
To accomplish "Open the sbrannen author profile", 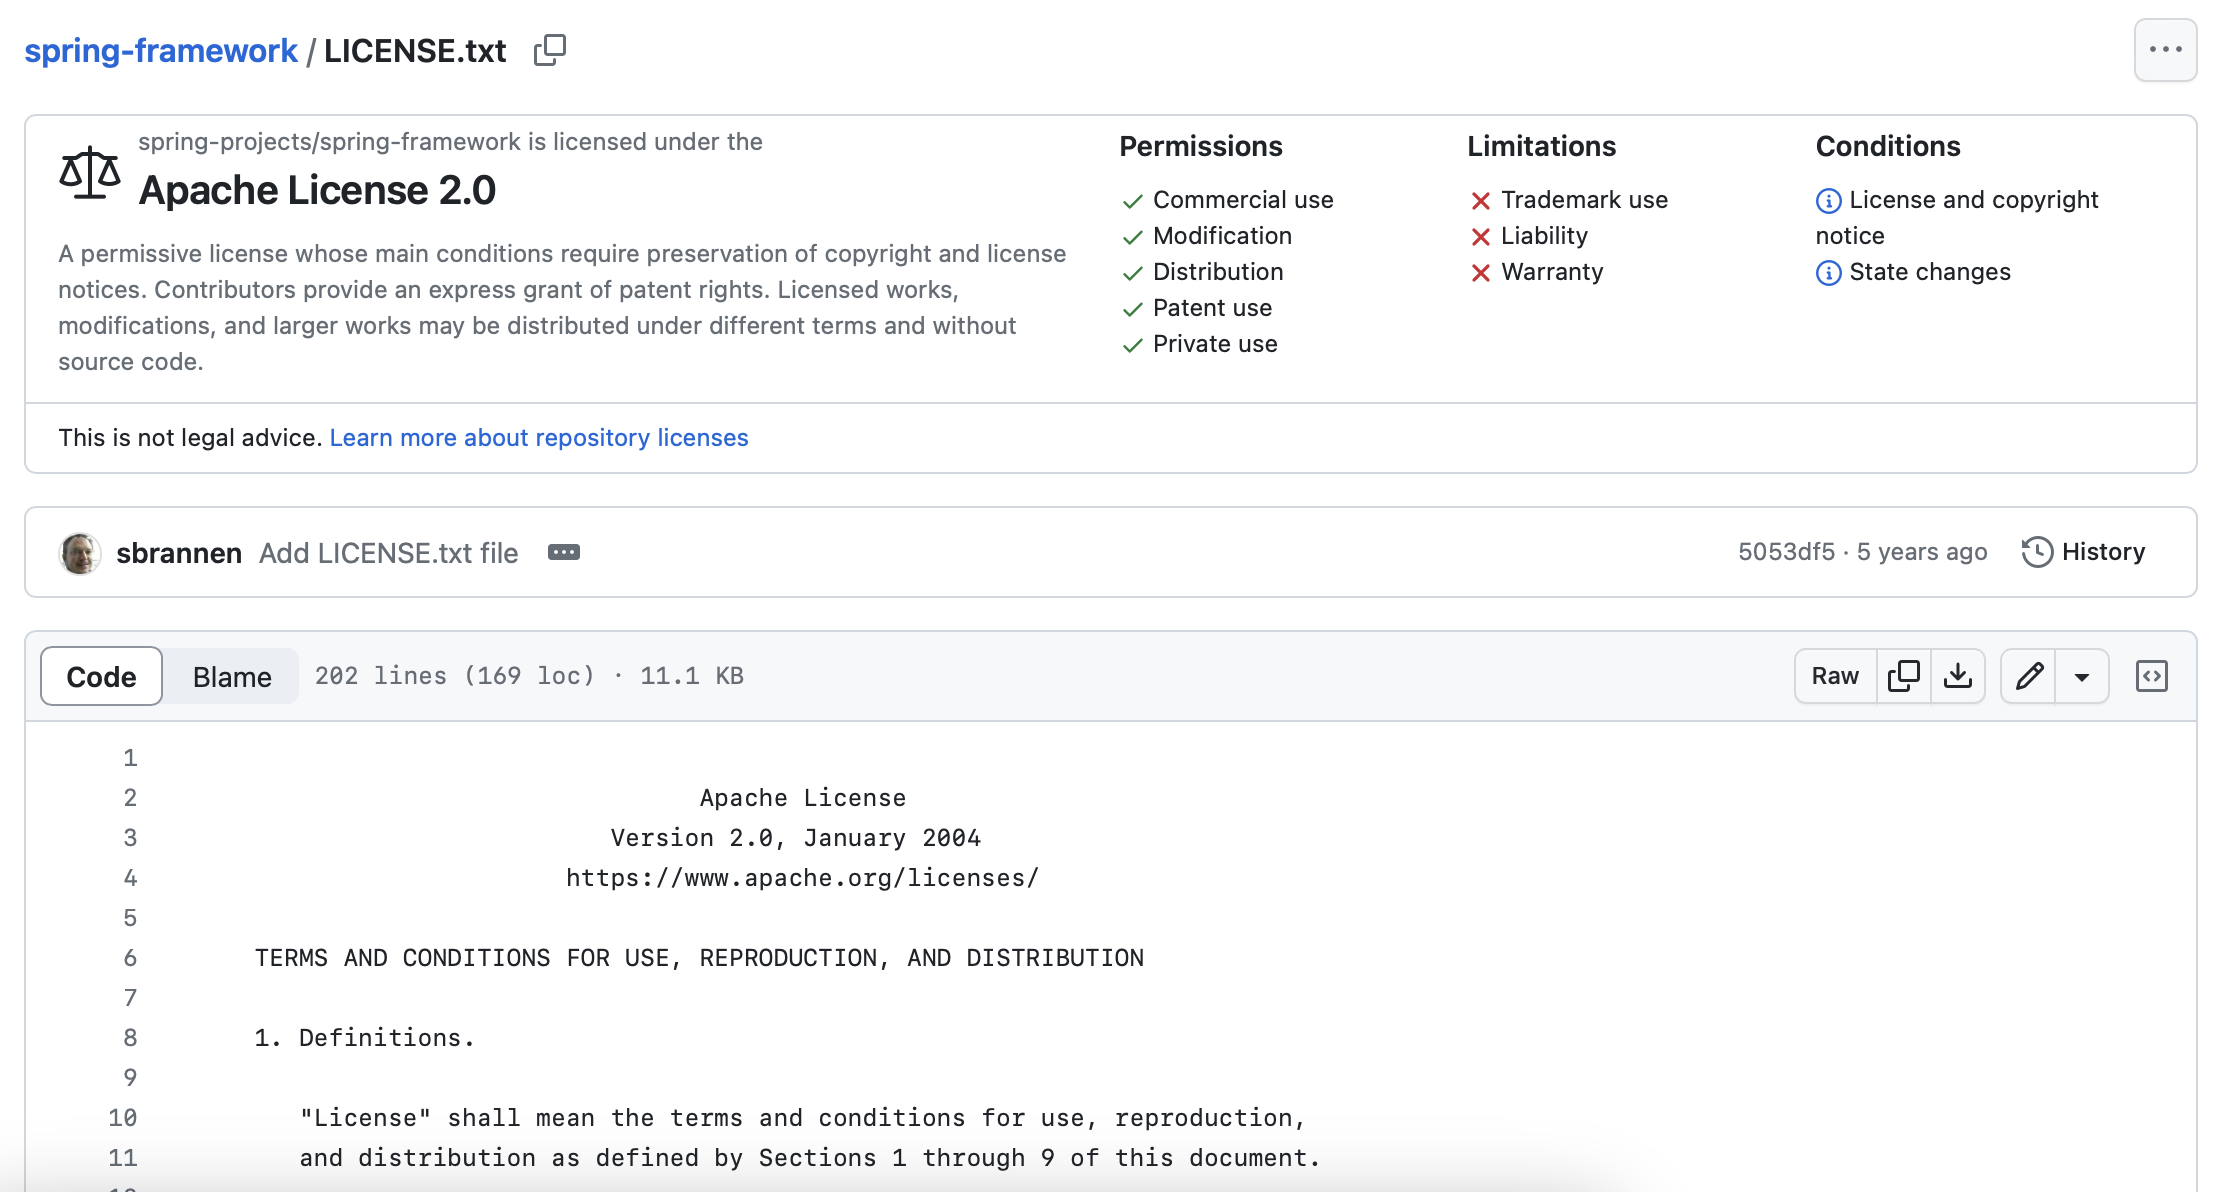I will tap(179, 553).
